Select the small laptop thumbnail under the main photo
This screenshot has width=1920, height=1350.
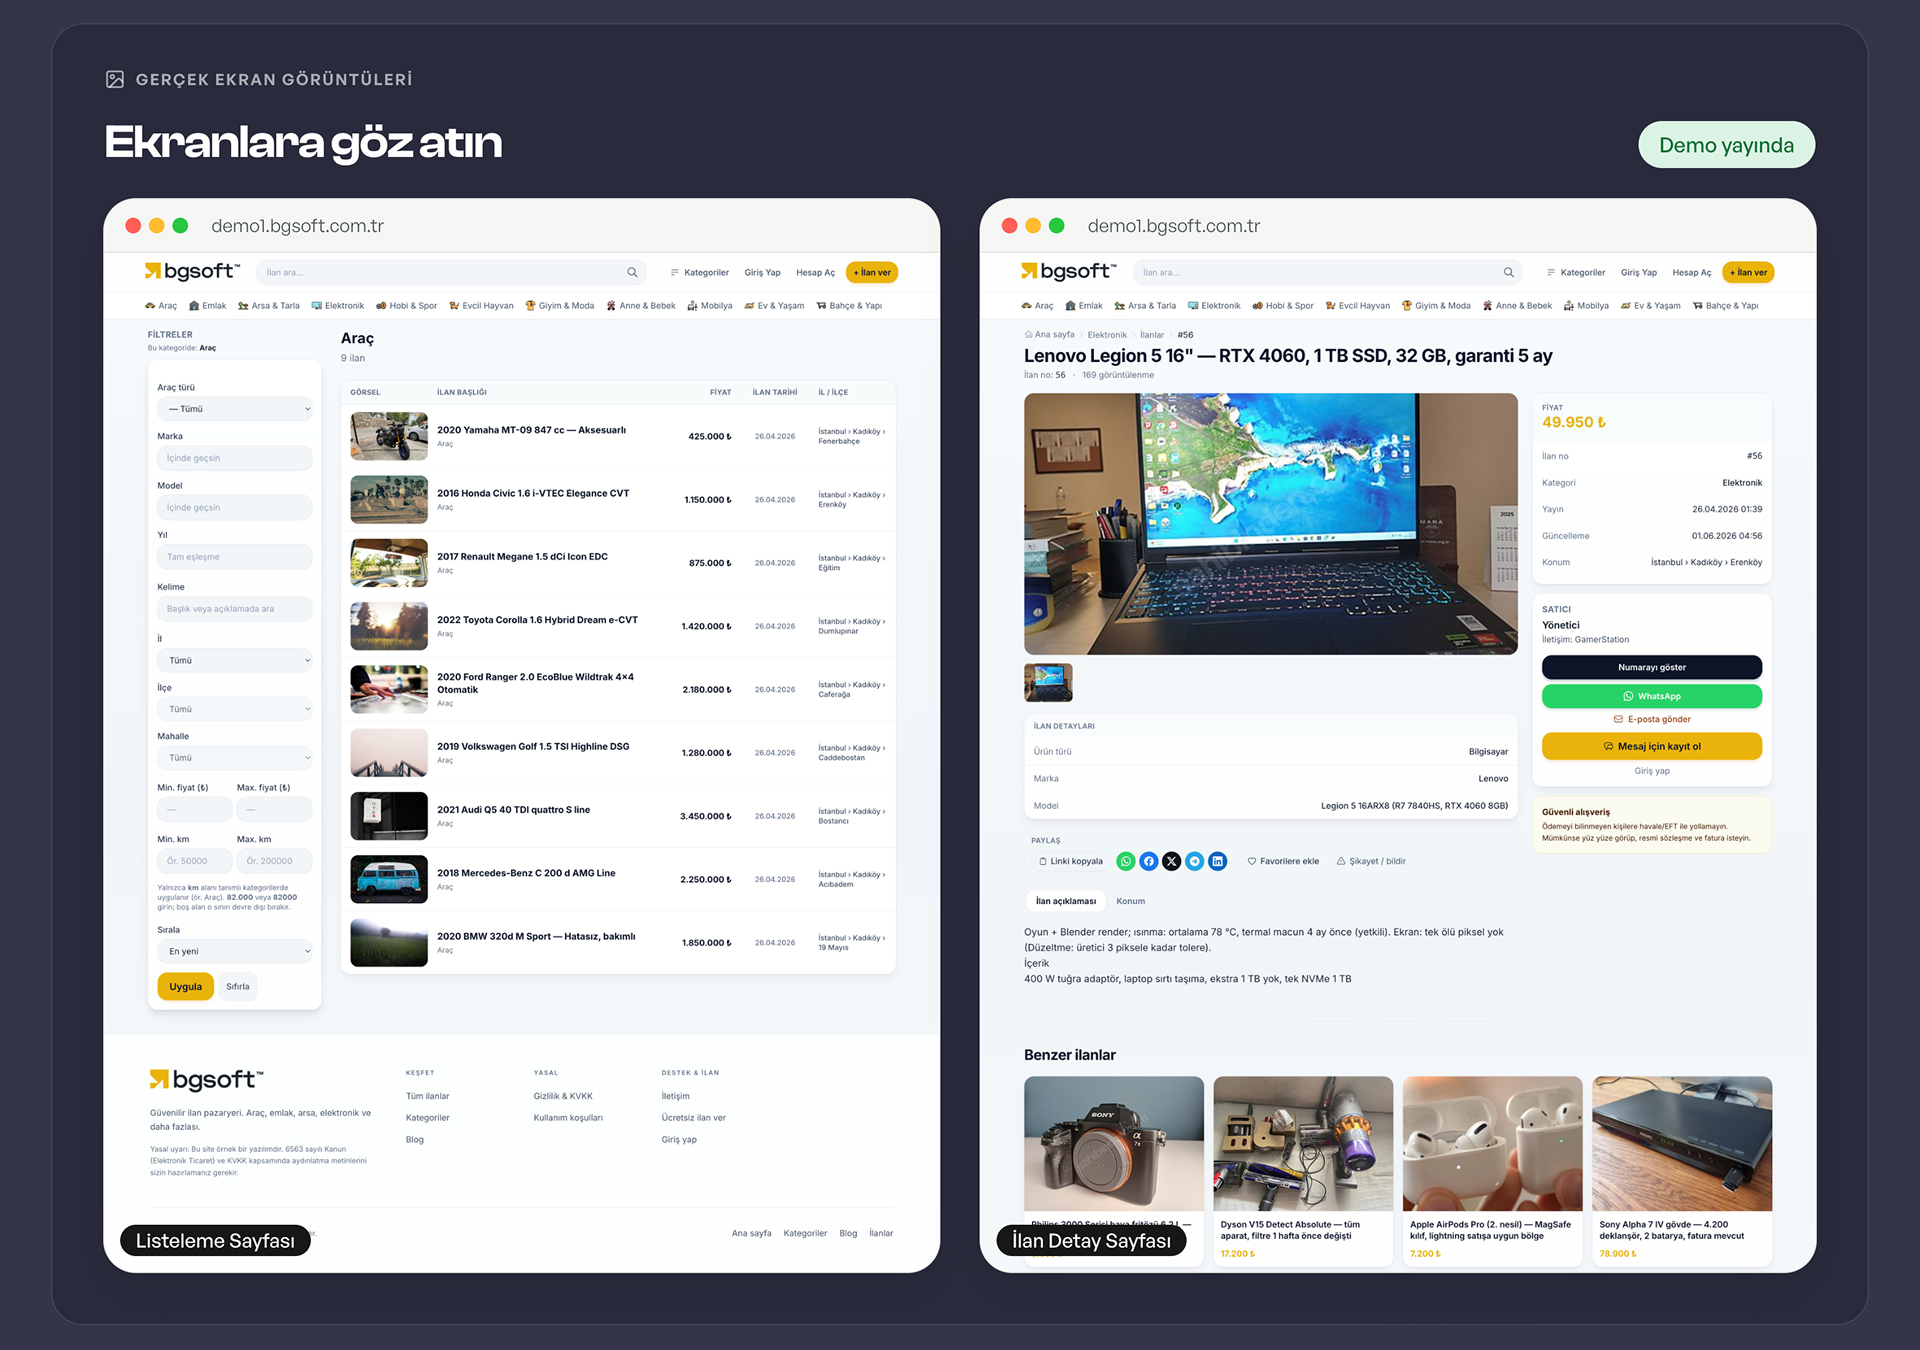[1048, 682]
